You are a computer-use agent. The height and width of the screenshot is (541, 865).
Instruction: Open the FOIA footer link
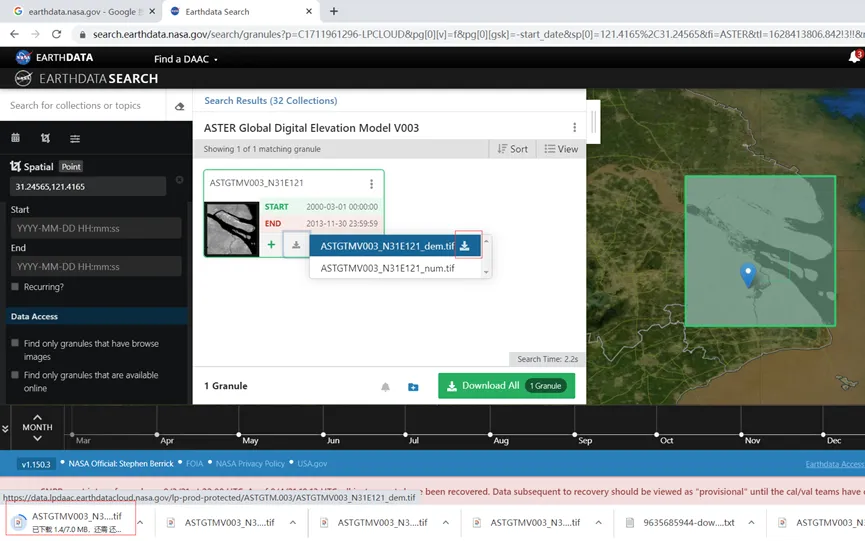194,464
